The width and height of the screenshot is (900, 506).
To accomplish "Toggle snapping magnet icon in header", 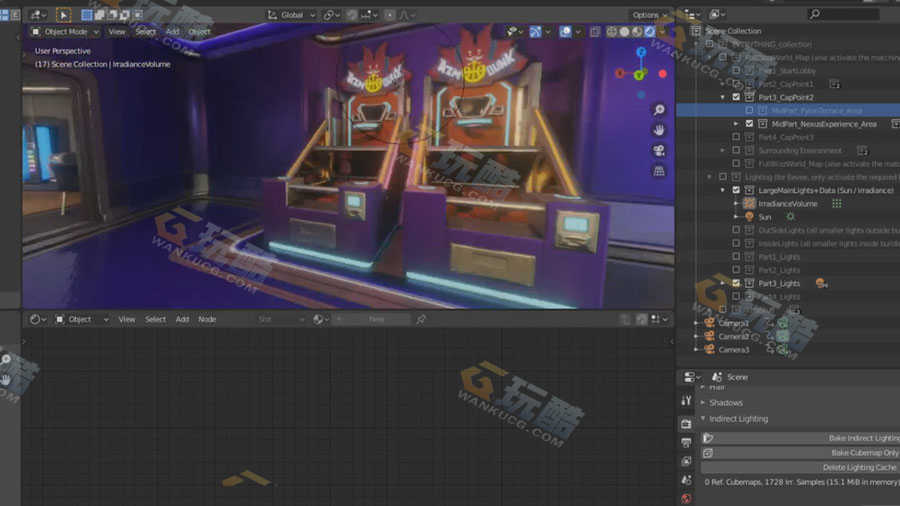I will coord(352,15).
